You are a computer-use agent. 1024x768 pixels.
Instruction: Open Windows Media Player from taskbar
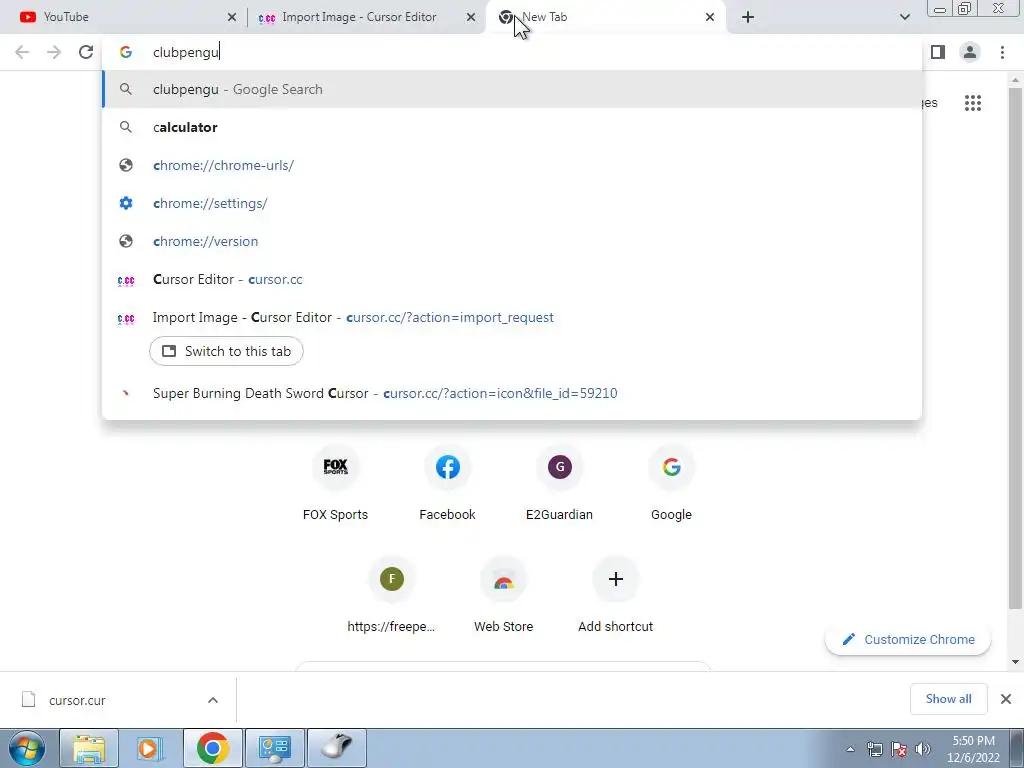point(150,748)
